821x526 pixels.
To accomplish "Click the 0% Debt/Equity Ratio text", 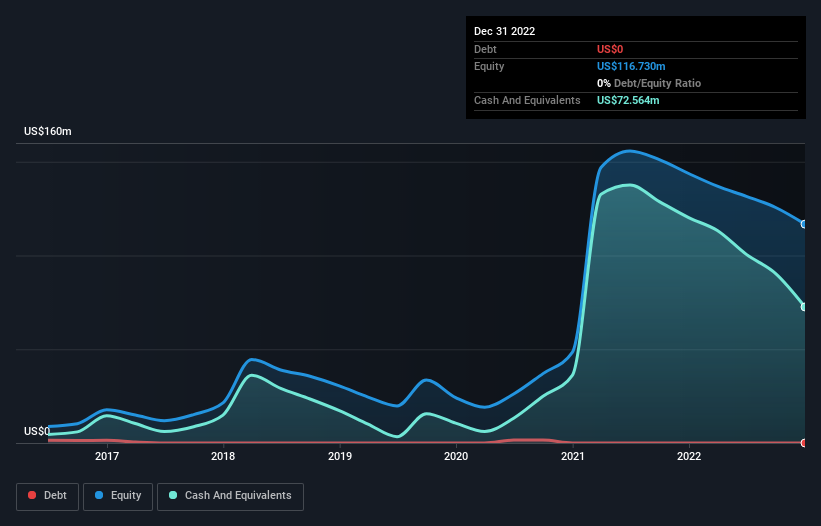I will (649, 83).
